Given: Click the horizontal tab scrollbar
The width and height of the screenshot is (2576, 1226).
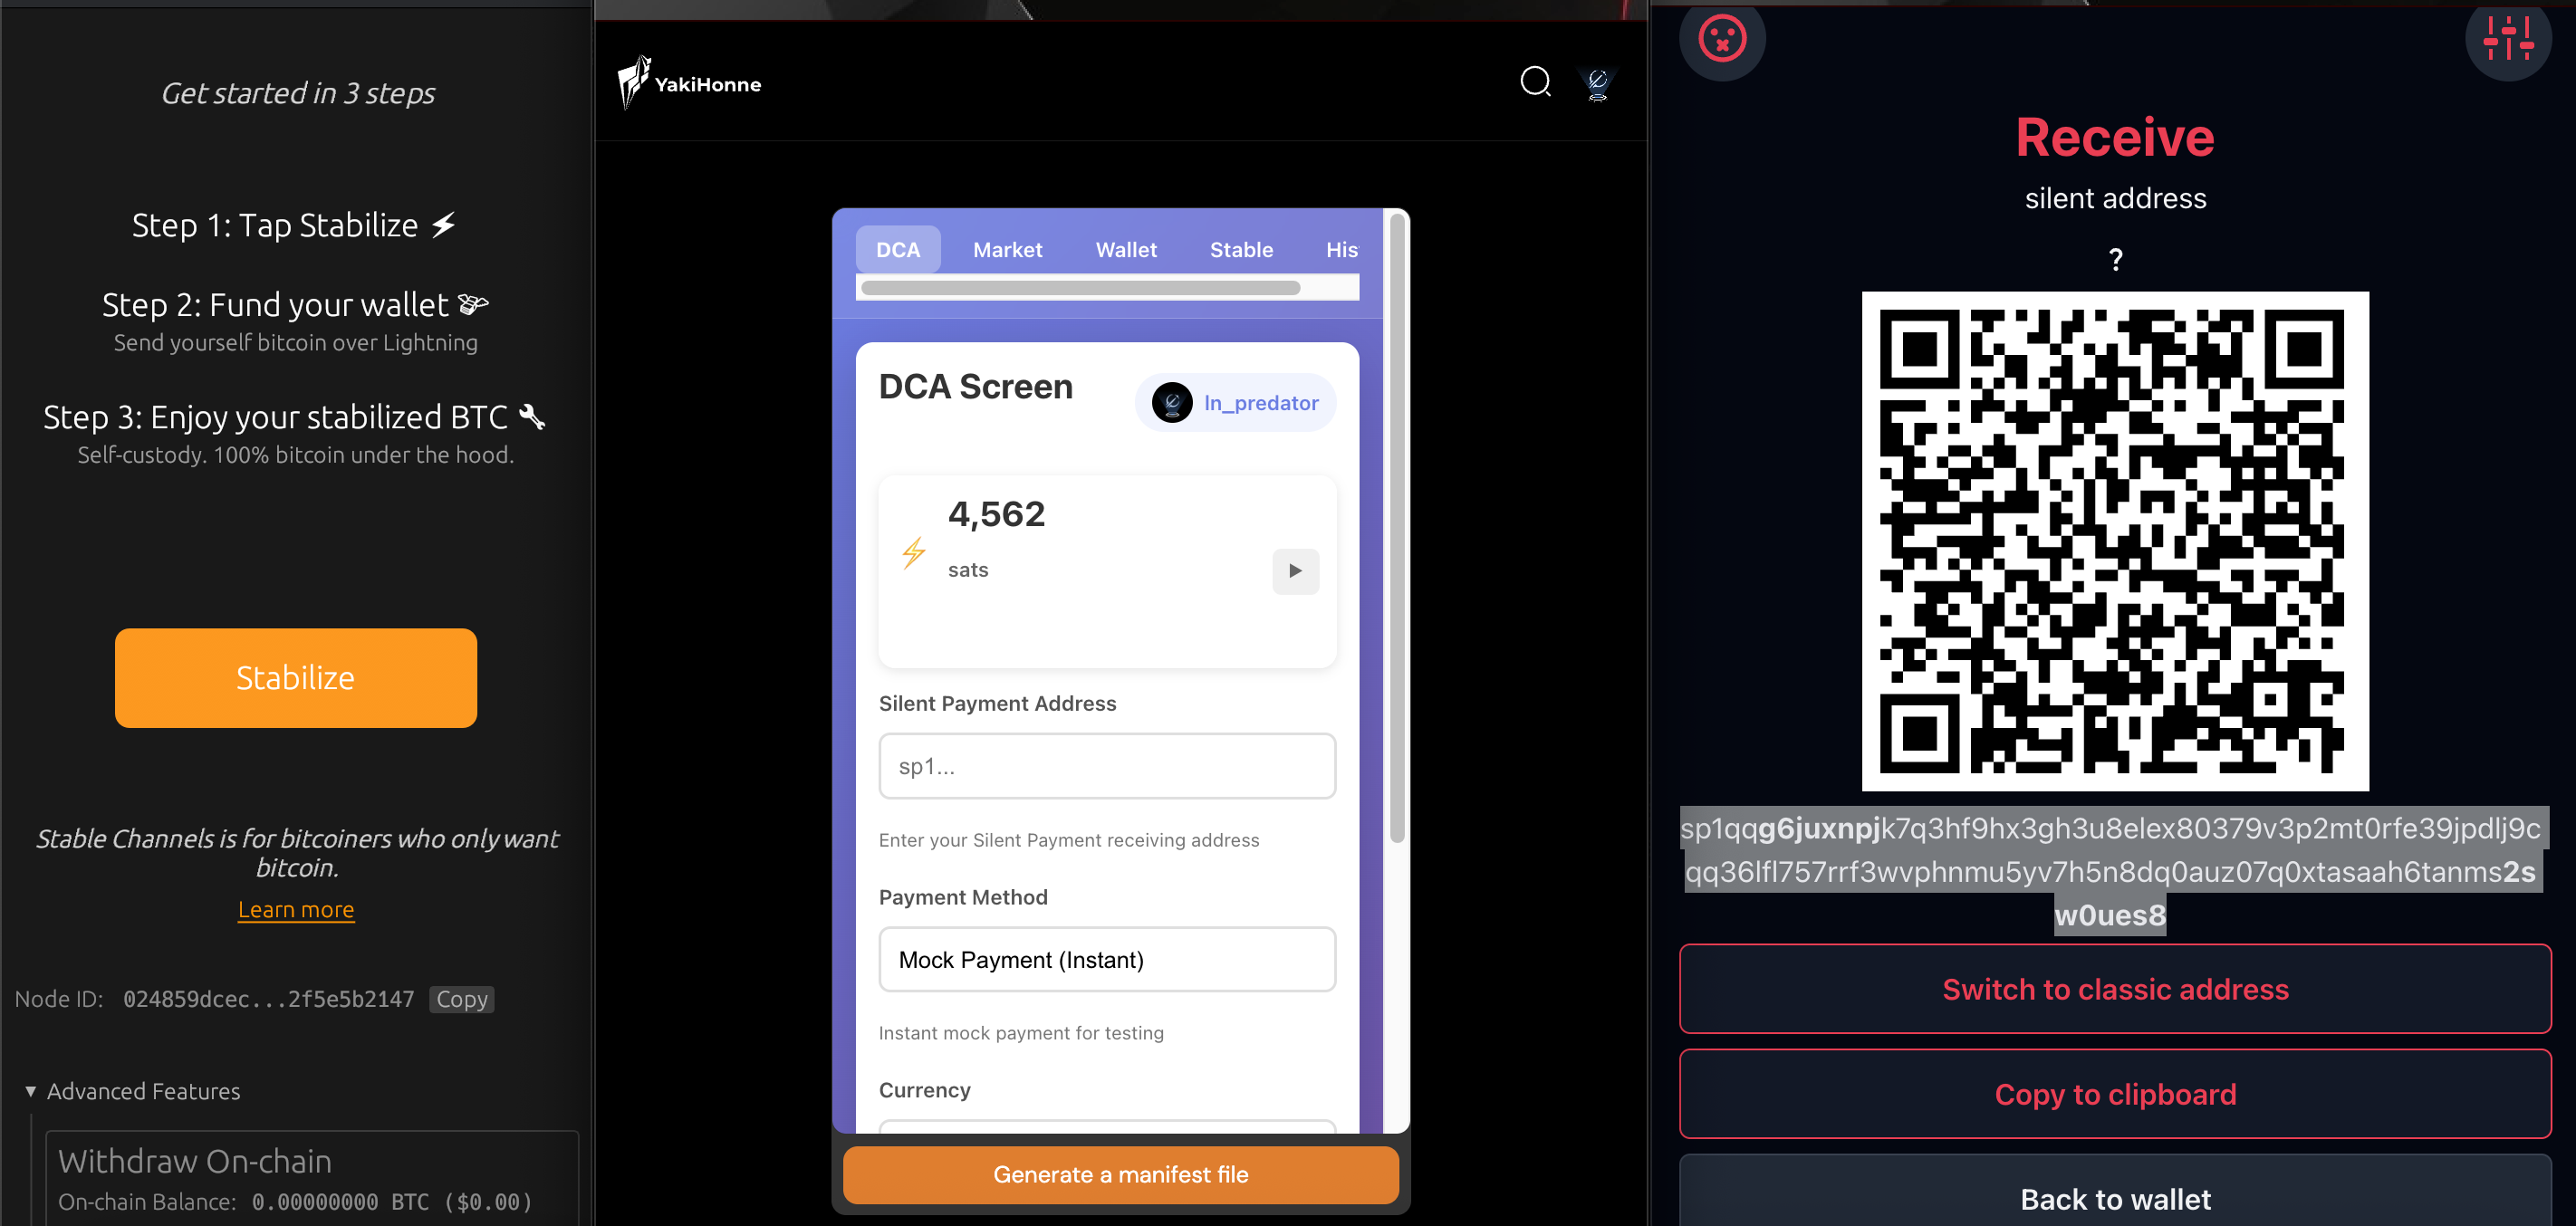Looking at the screenshot, I should pyautogui.click(x=1080, y=288).
